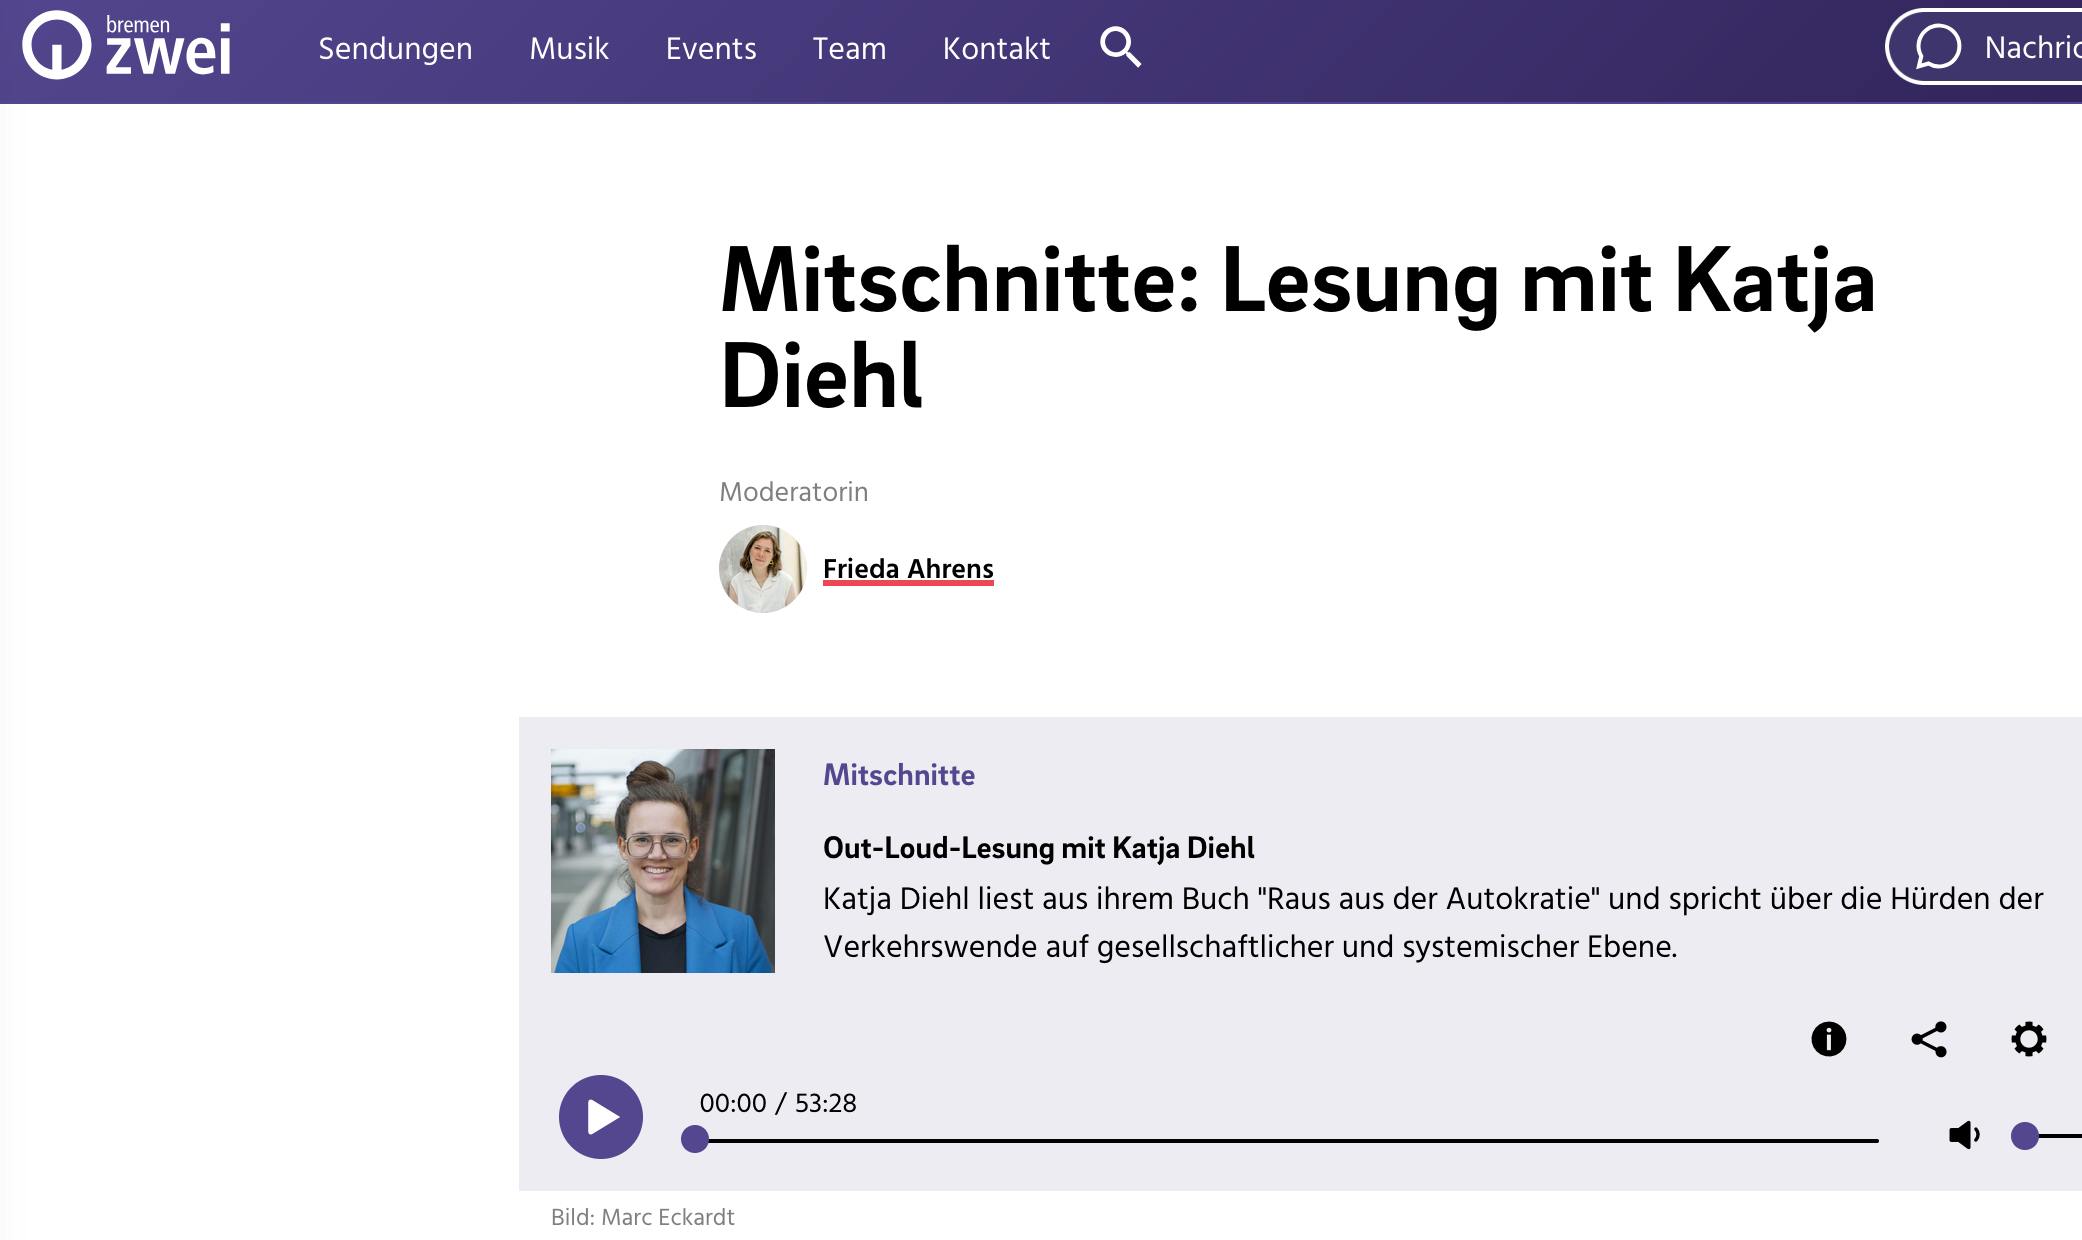
Task: Open the search magnifier icon
Action: coord(1120,47)
